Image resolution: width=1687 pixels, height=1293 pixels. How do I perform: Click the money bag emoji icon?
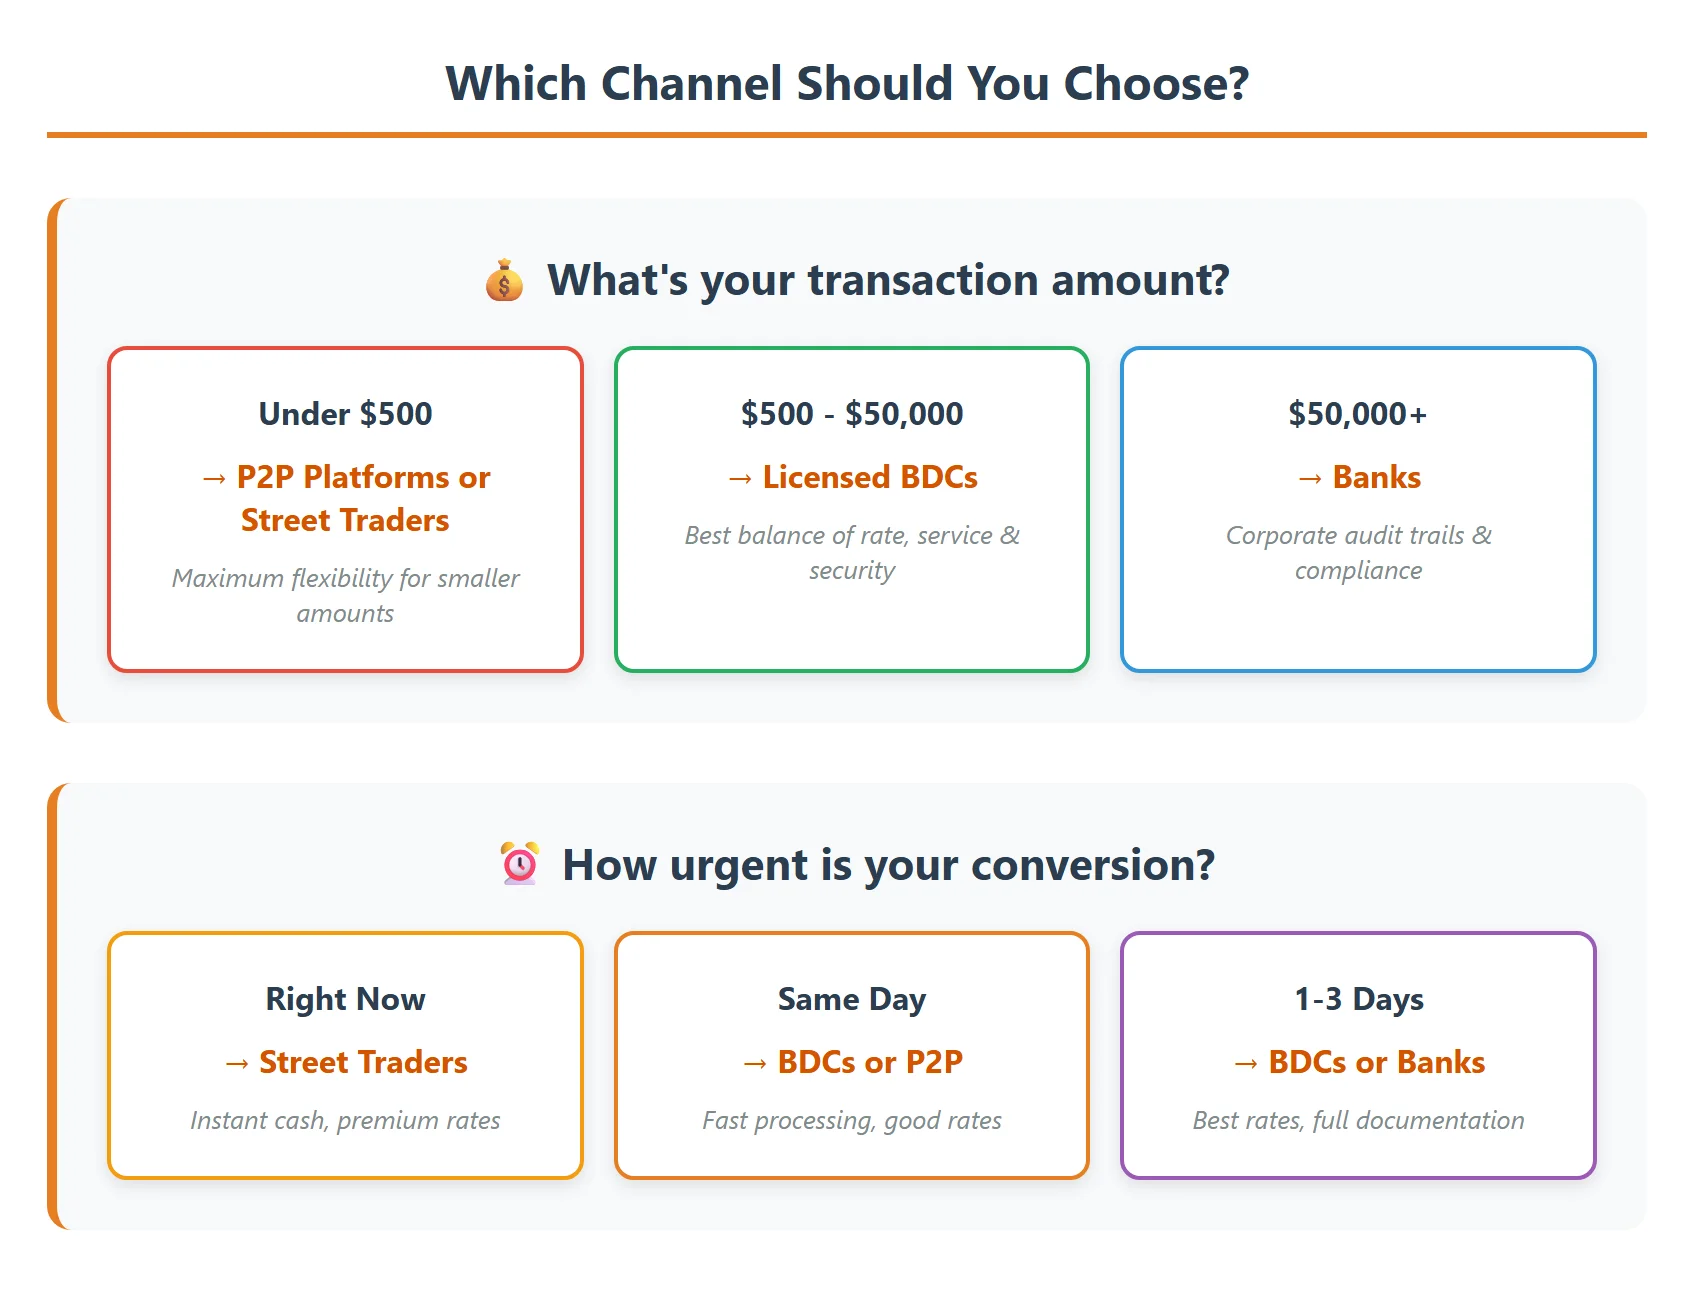pos(504,281)
